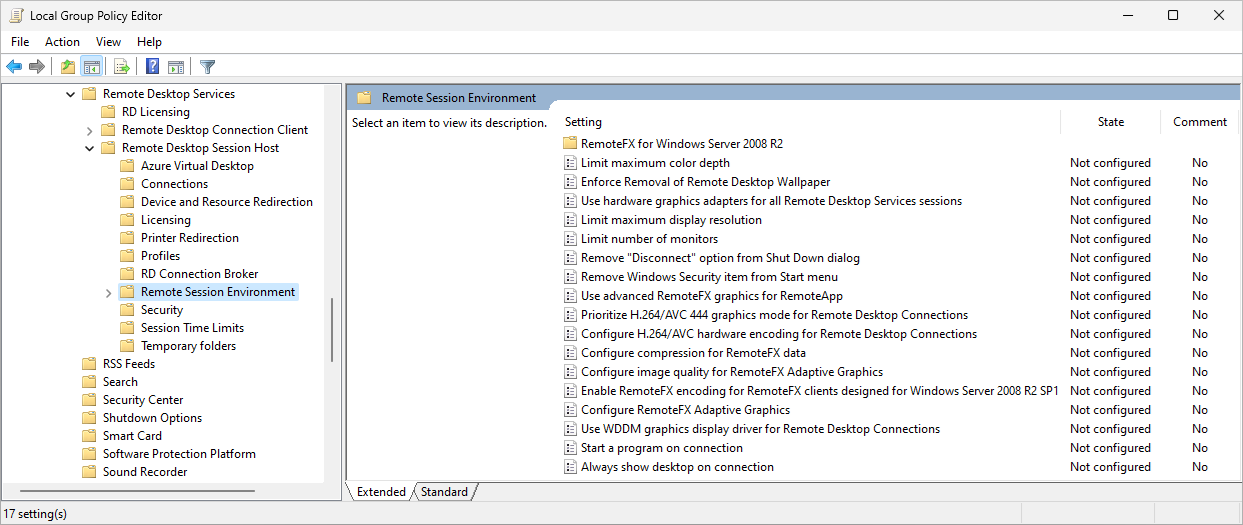The width and height of the screenshot is (1243, 525).
Task: Switch to the Standard tab
Action: tap(444, 492)
